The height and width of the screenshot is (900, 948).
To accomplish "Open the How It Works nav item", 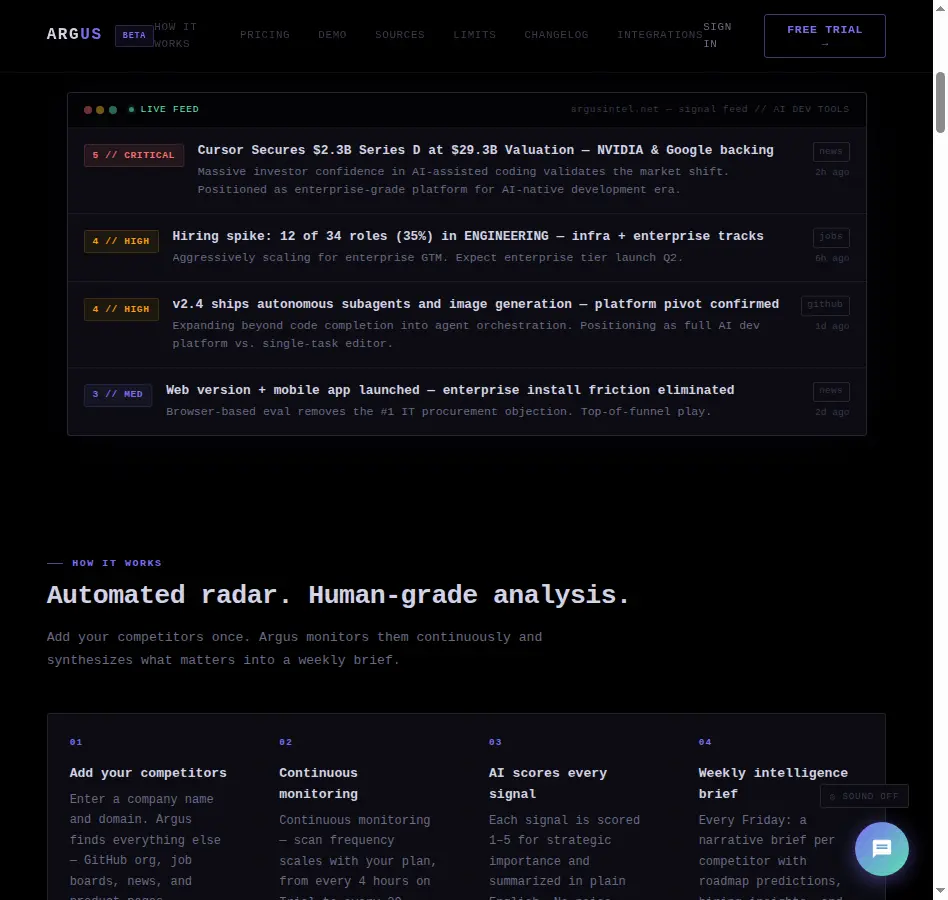I will [175, 36].
